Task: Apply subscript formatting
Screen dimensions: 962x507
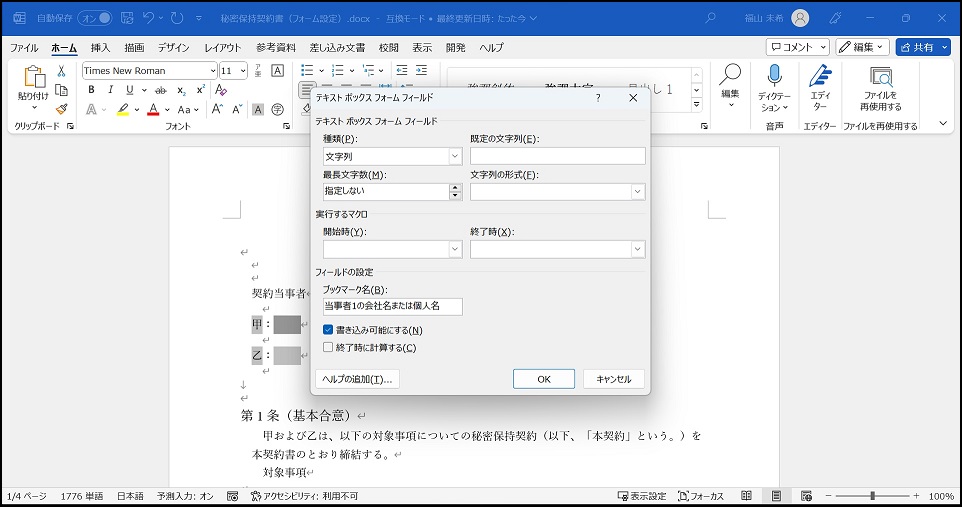Action: click(181, 90)
